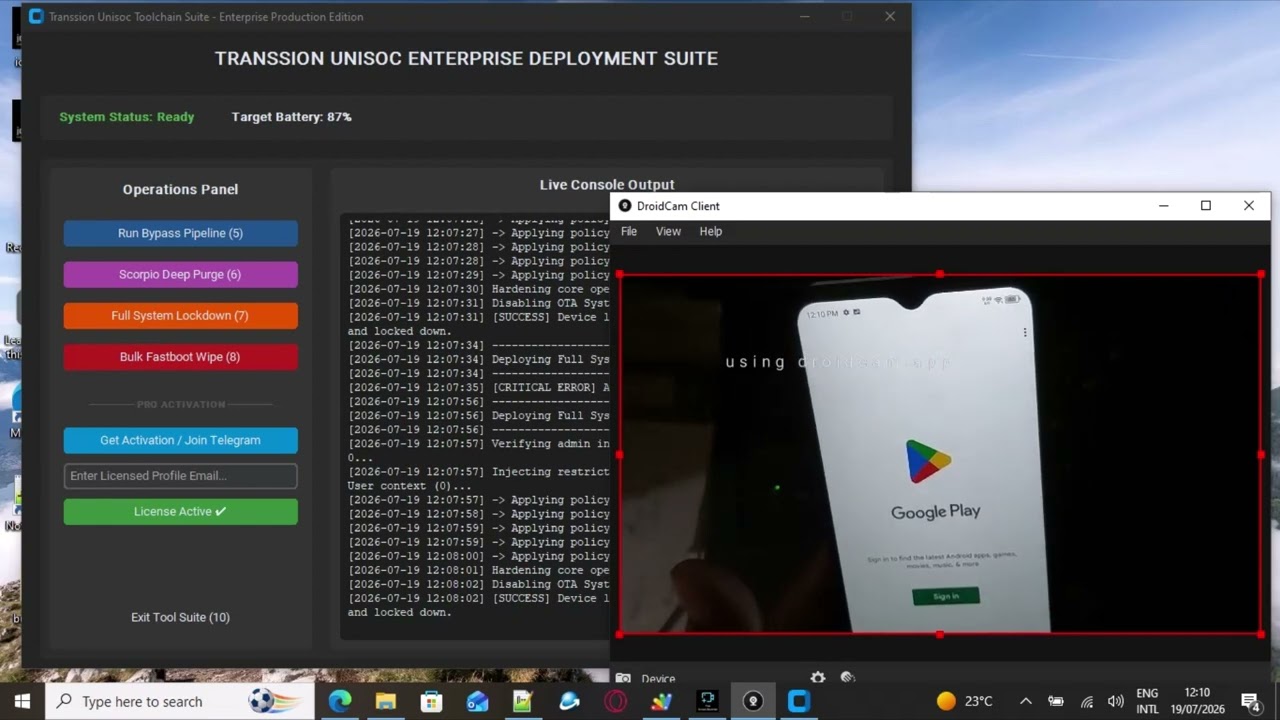This screenshot has width=1280, height=720.
Task: Switch to DroidCam Client taskbar icon
Action: (x=753, y=701)
